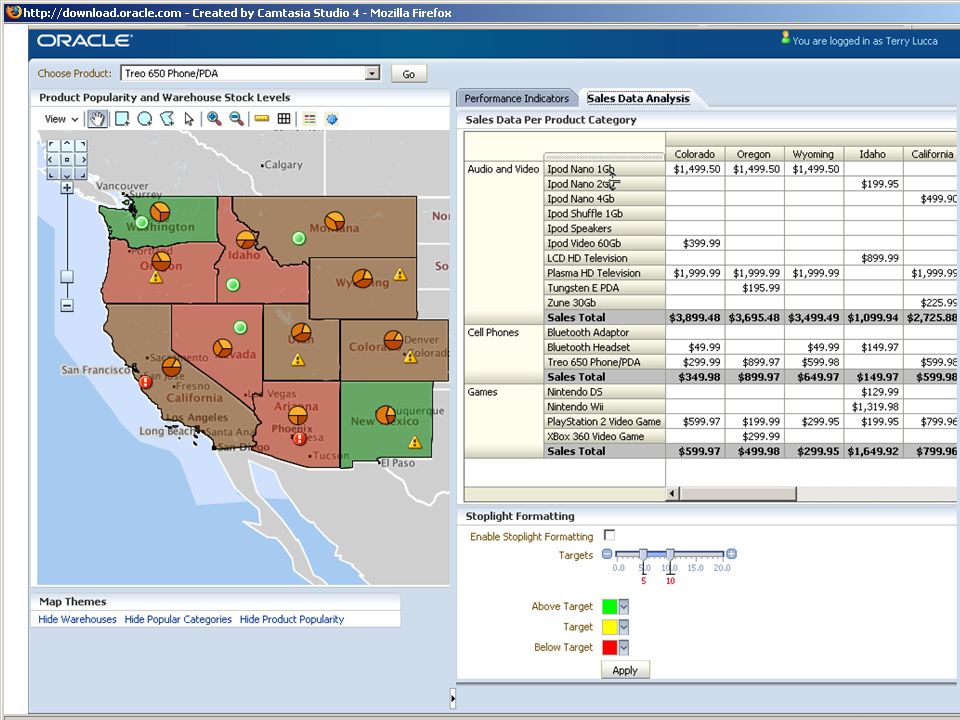Click the pie chart over Montana
The height and width of the screenshot is (720, 960).
[x=334, y=221]
